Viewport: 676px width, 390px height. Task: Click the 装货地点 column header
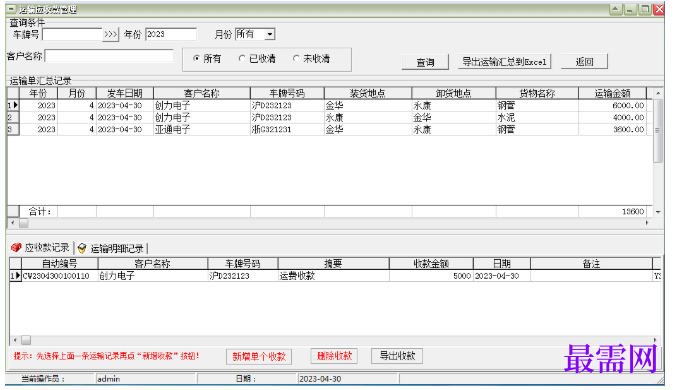[x=368, y=93]
